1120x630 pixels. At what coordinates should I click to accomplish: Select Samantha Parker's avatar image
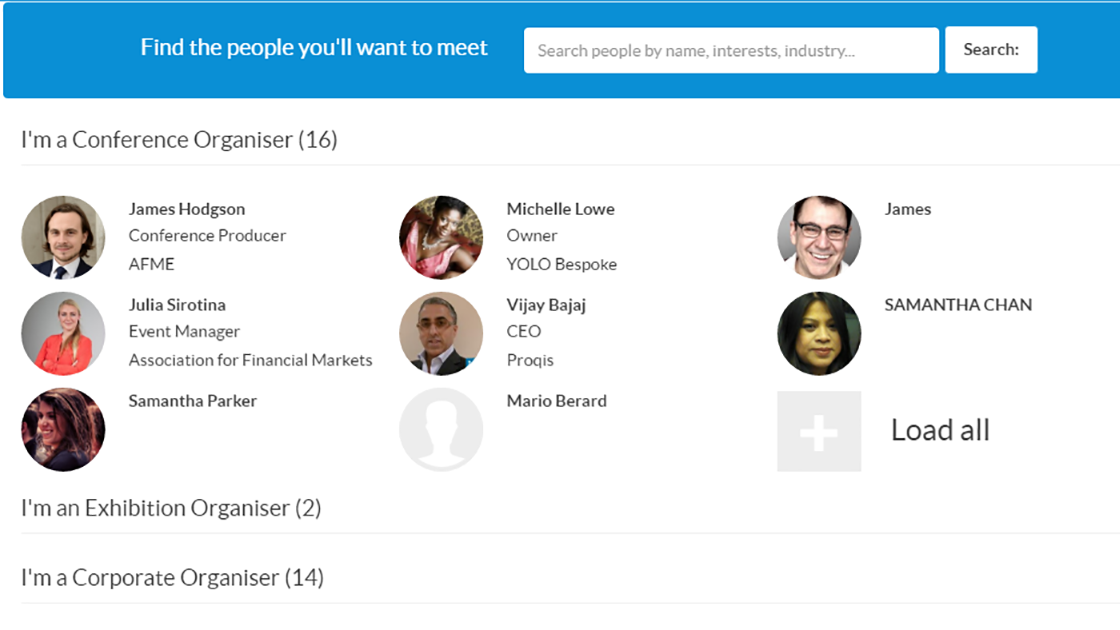63,429
